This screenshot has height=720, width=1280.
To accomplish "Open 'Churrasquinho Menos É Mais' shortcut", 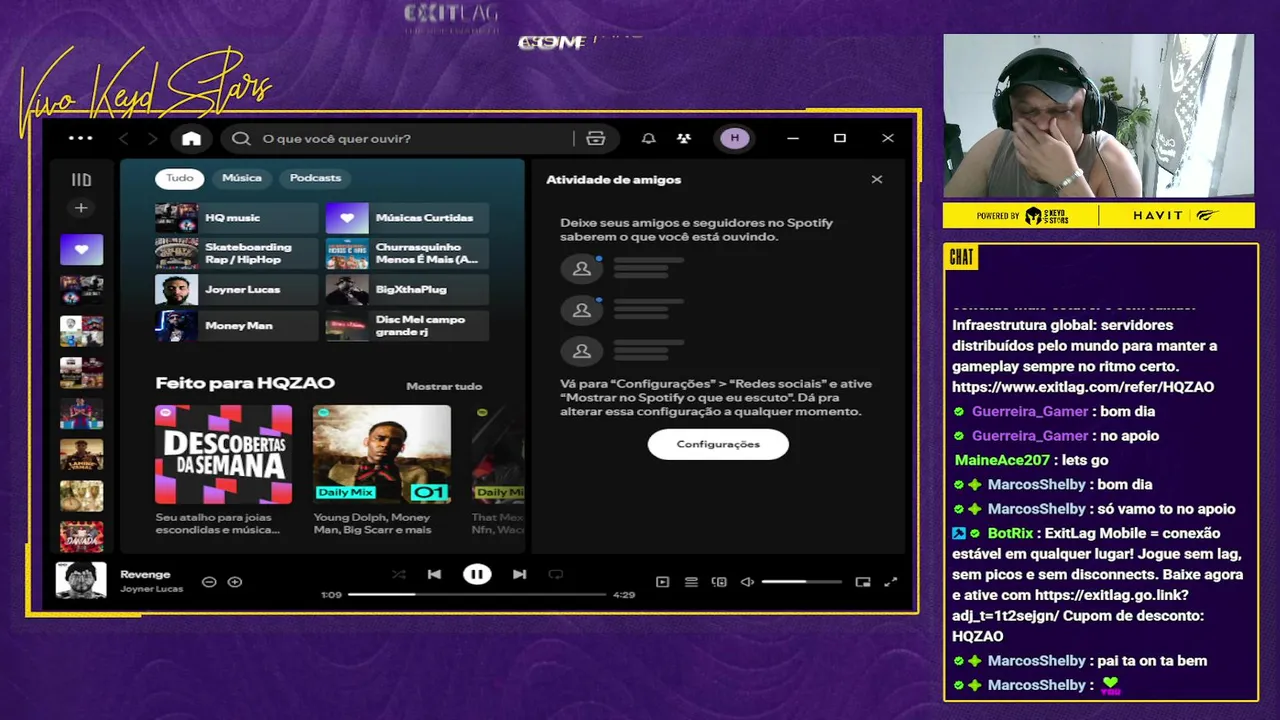I will (407, 254).
